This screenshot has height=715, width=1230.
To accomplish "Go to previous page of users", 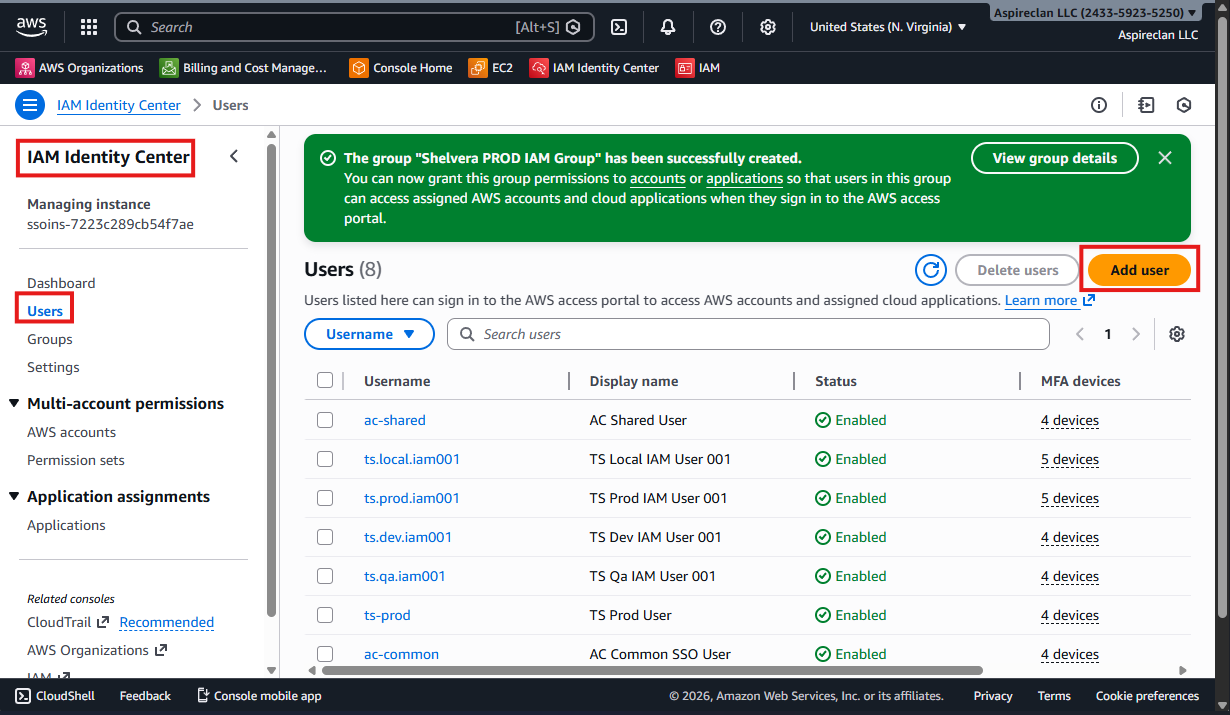I will [x=1080, y=334].
